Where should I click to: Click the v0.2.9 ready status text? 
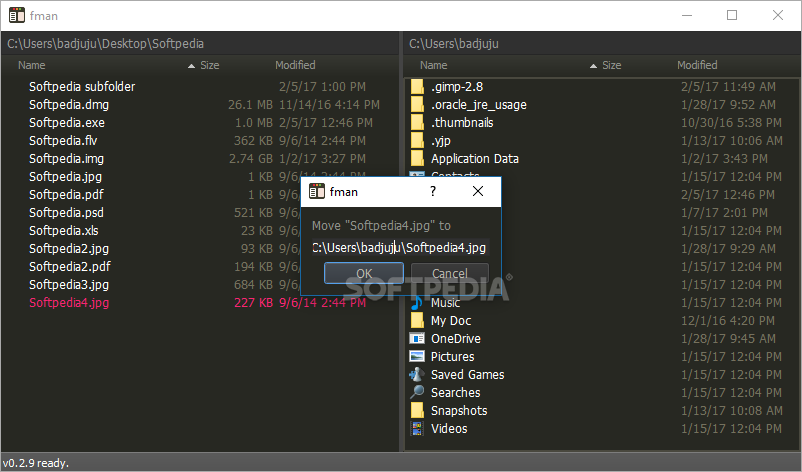[x=35, y=463]
